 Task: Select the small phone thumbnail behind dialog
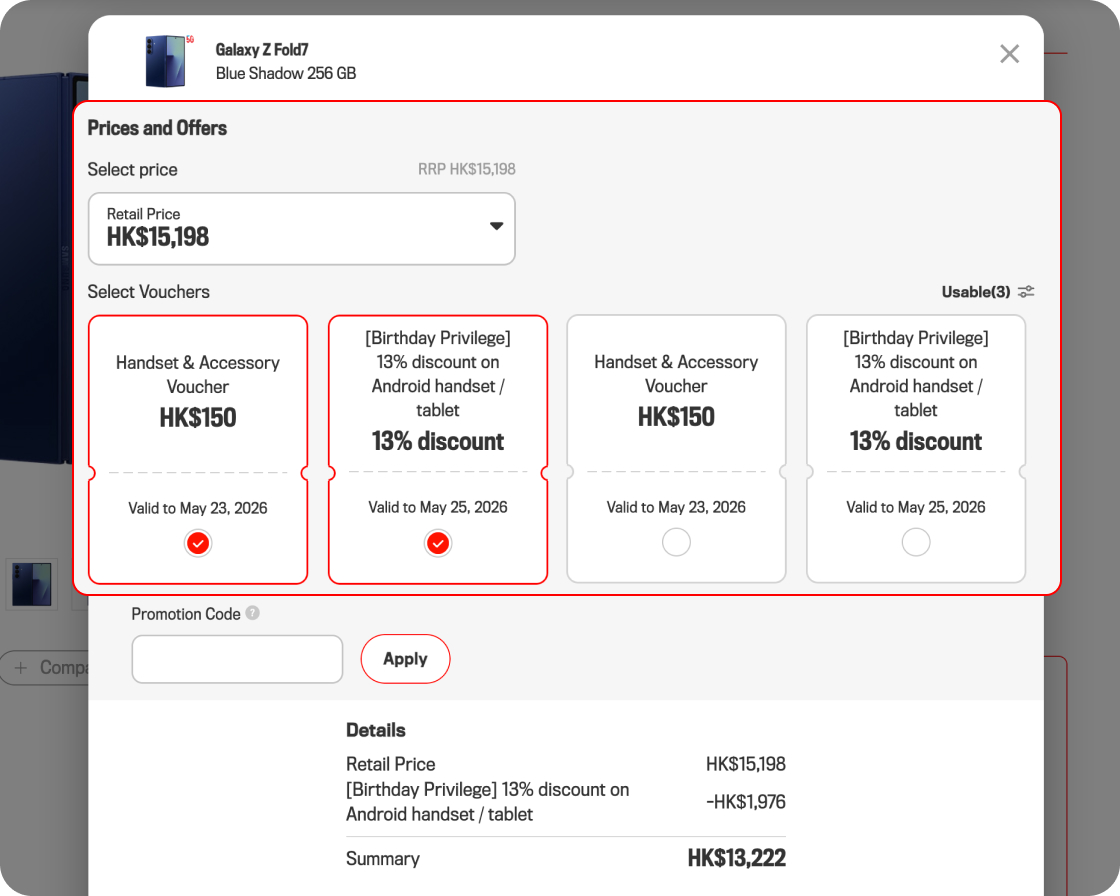31,584
